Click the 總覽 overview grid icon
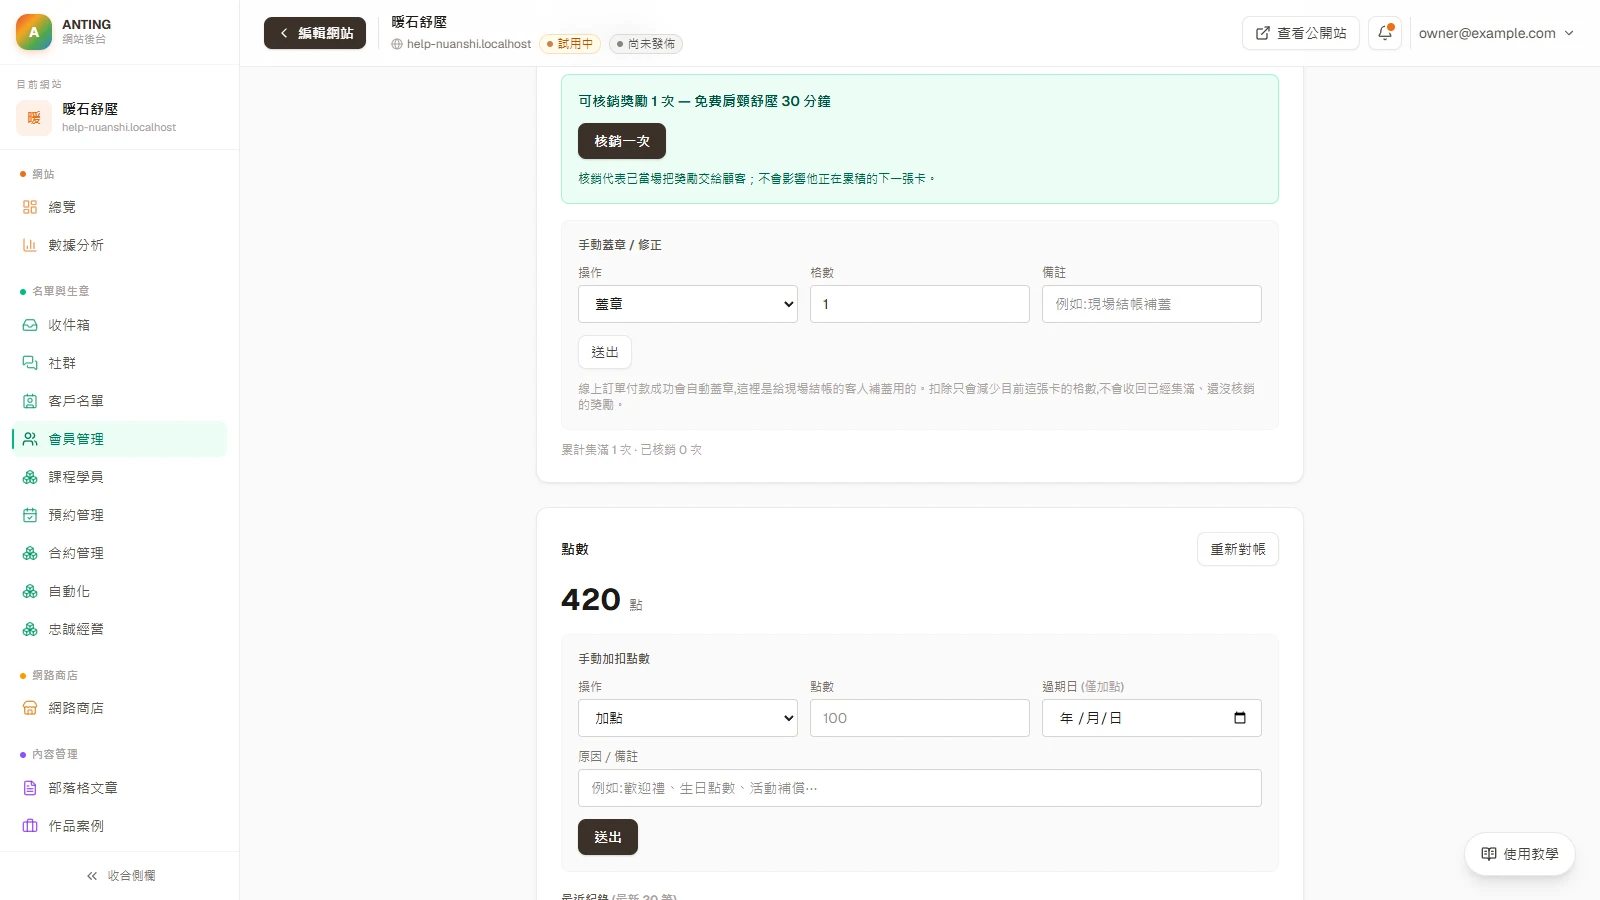This screenshot has width=1600, height=900. 30,207
